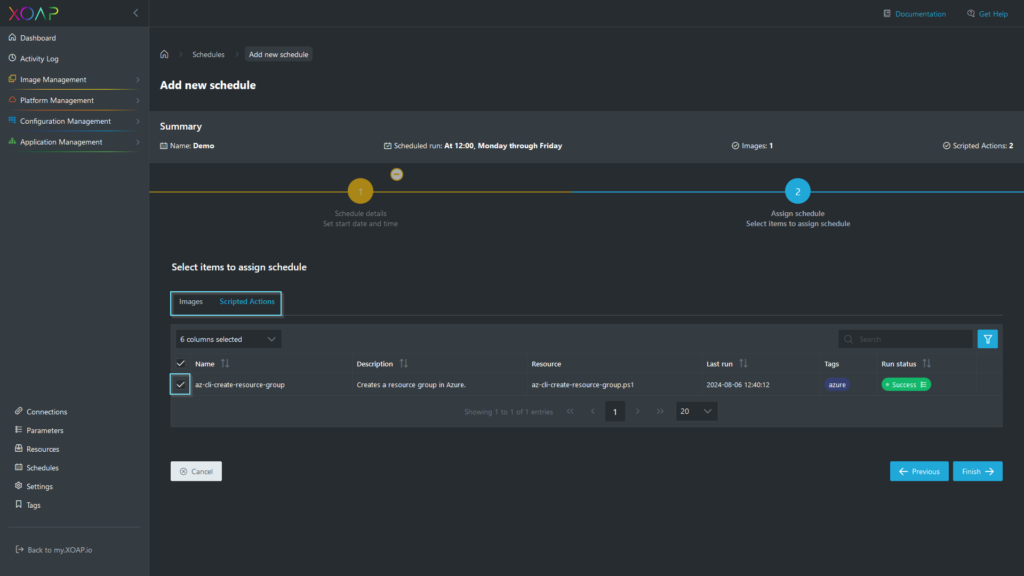Click the Finish button
1024x576 pixels.
coord(978,472)
